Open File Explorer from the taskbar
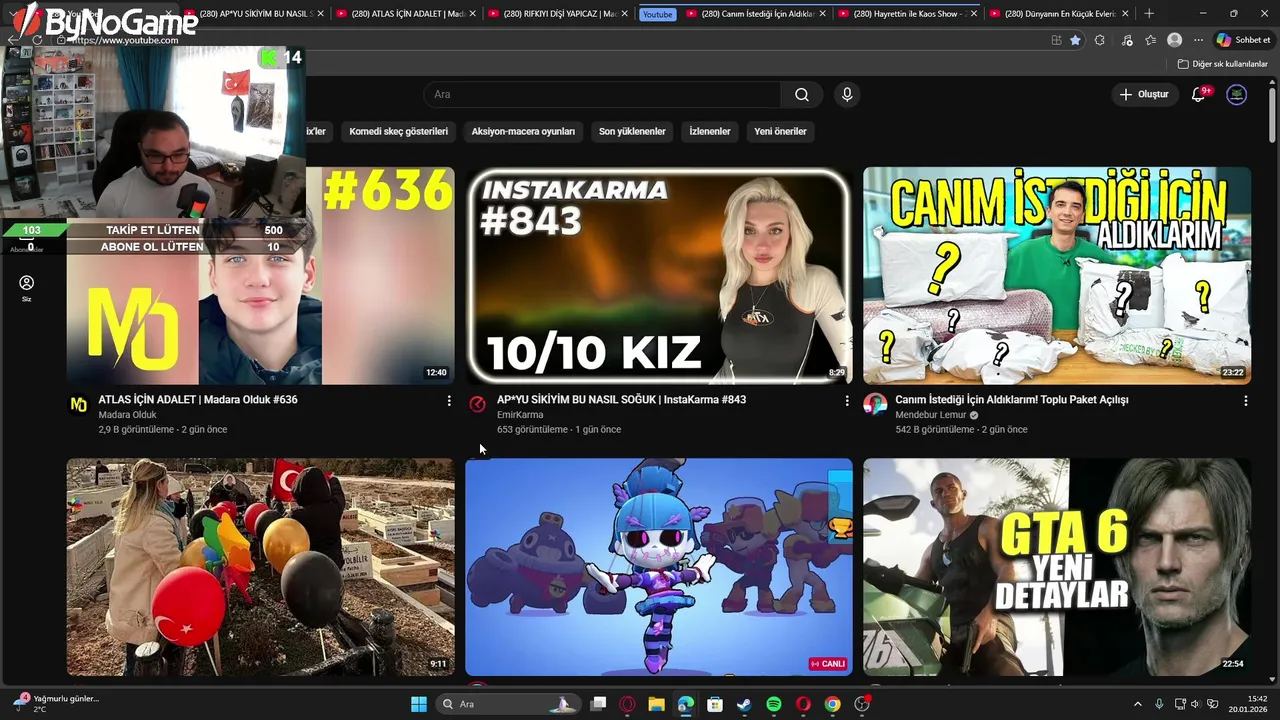1280x720 pixels. tap(656, 704)
